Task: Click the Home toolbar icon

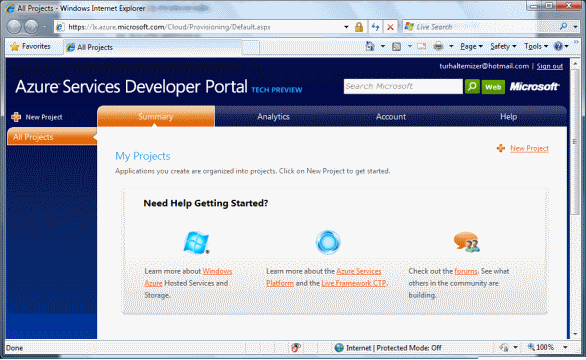Action: [370, 46]
